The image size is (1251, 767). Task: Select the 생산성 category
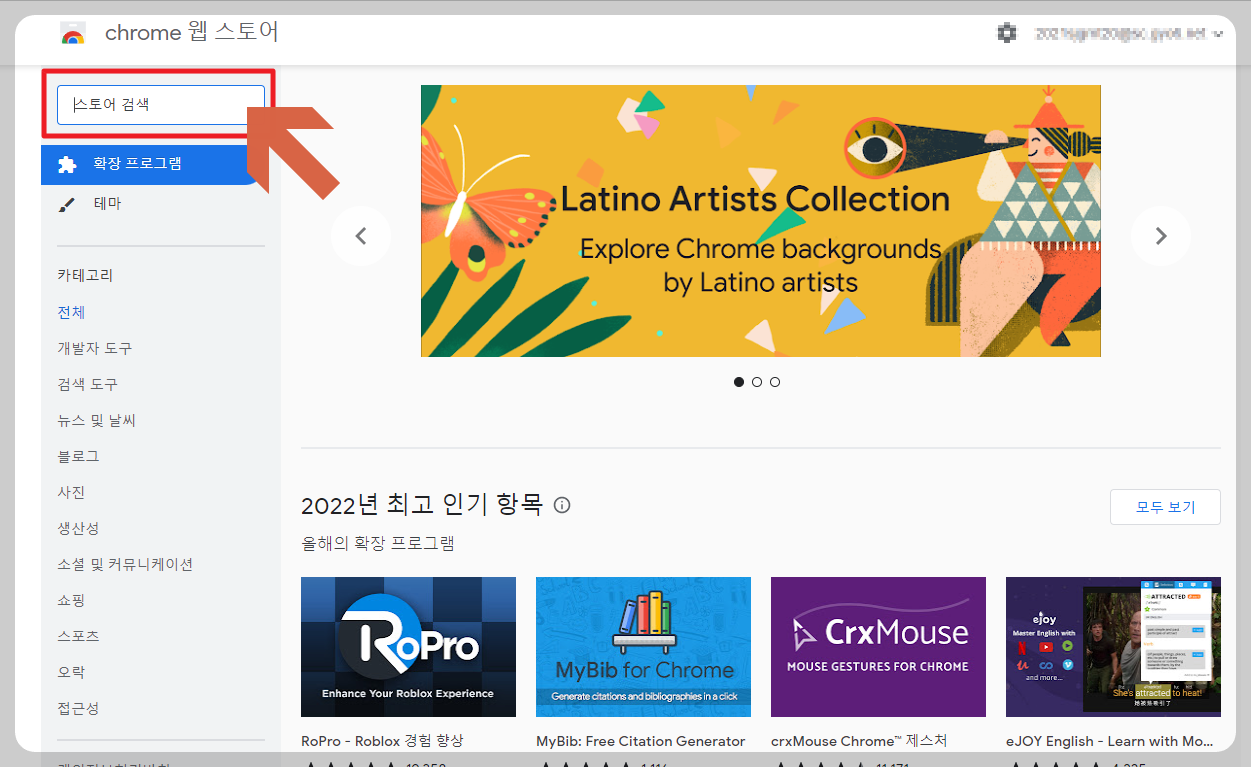pos(78,528)
